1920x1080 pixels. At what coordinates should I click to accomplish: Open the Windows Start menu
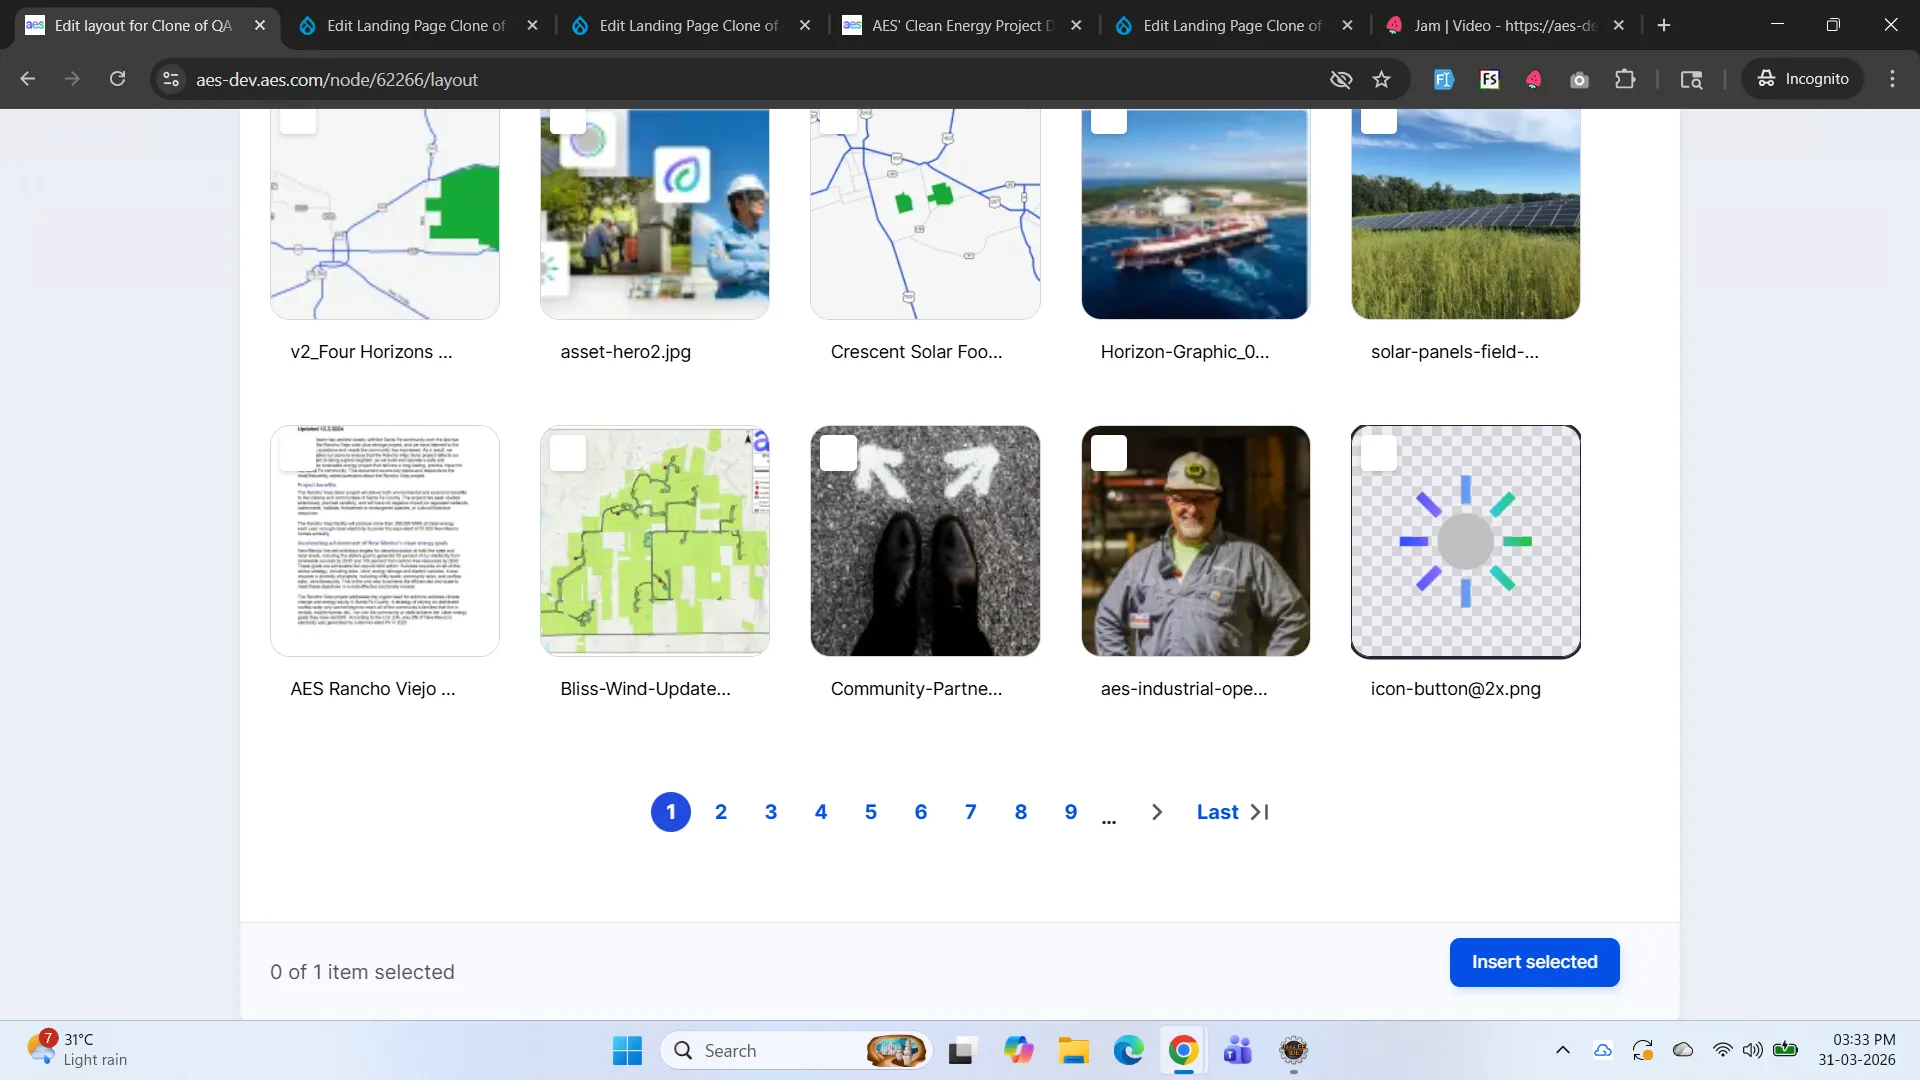point(627,1051)
